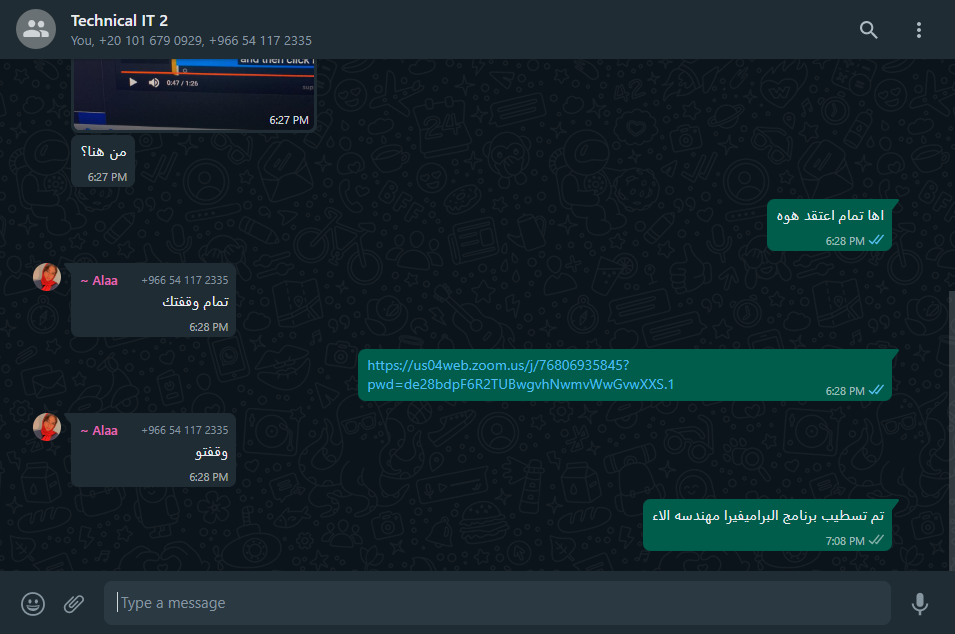955x634 pixels.
Task: Click phone number +966 54 117 2335 on وقفتو
Action: [x=185, y=430]
